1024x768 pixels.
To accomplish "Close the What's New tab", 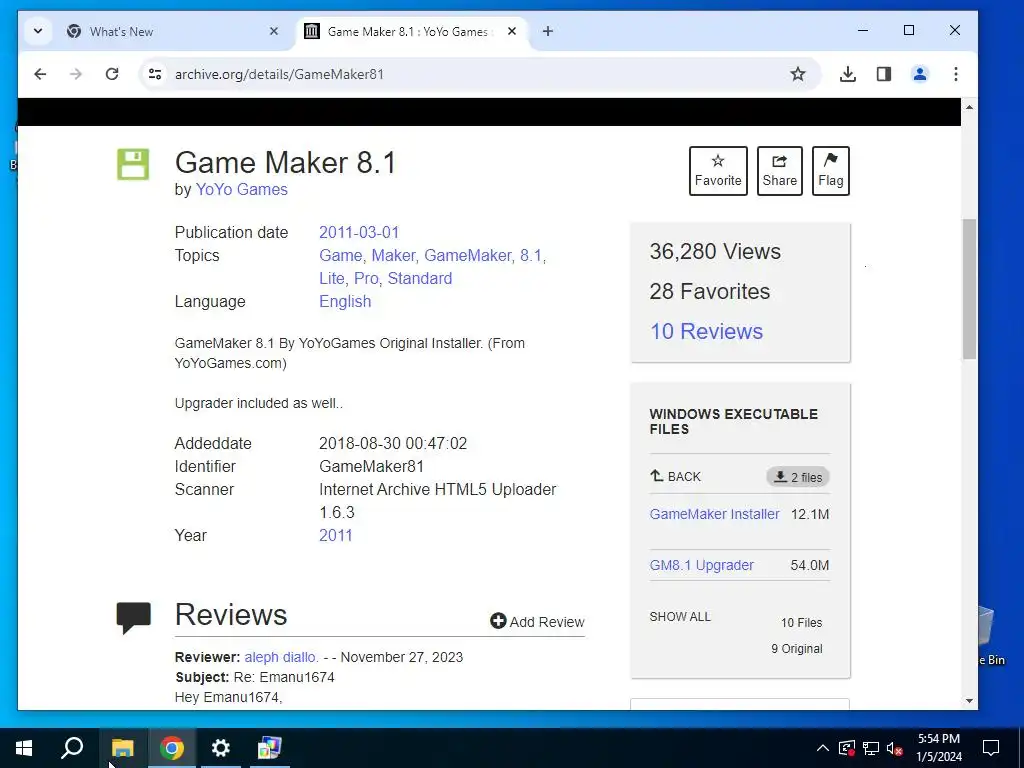I will coord(274,31).
